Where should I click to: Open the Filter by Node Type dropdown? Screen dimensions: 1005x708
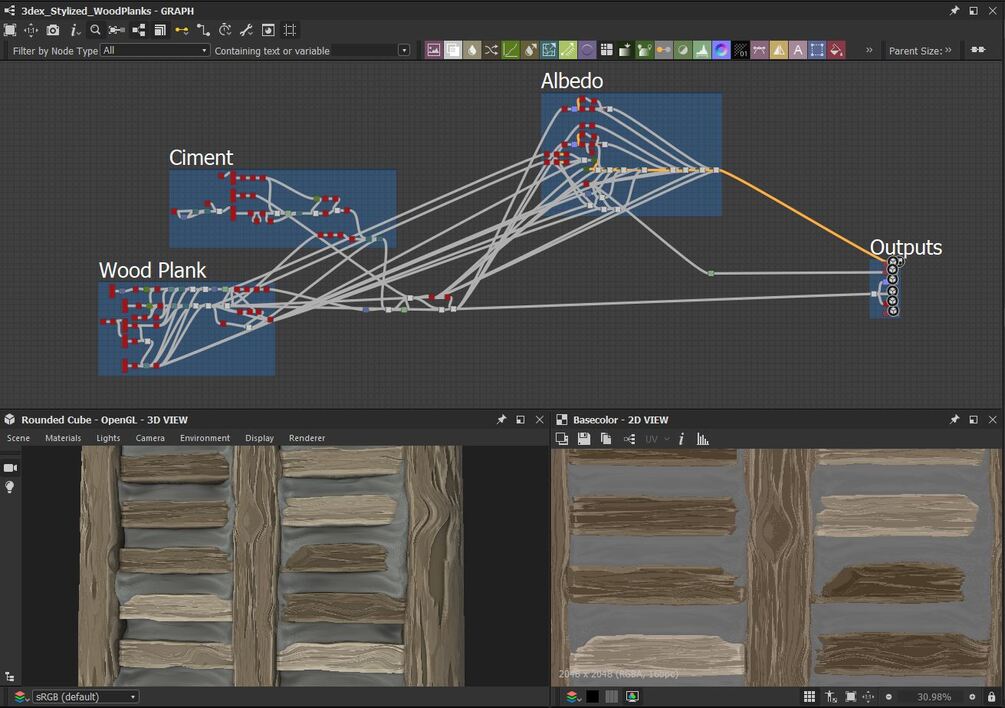(155, 50)
